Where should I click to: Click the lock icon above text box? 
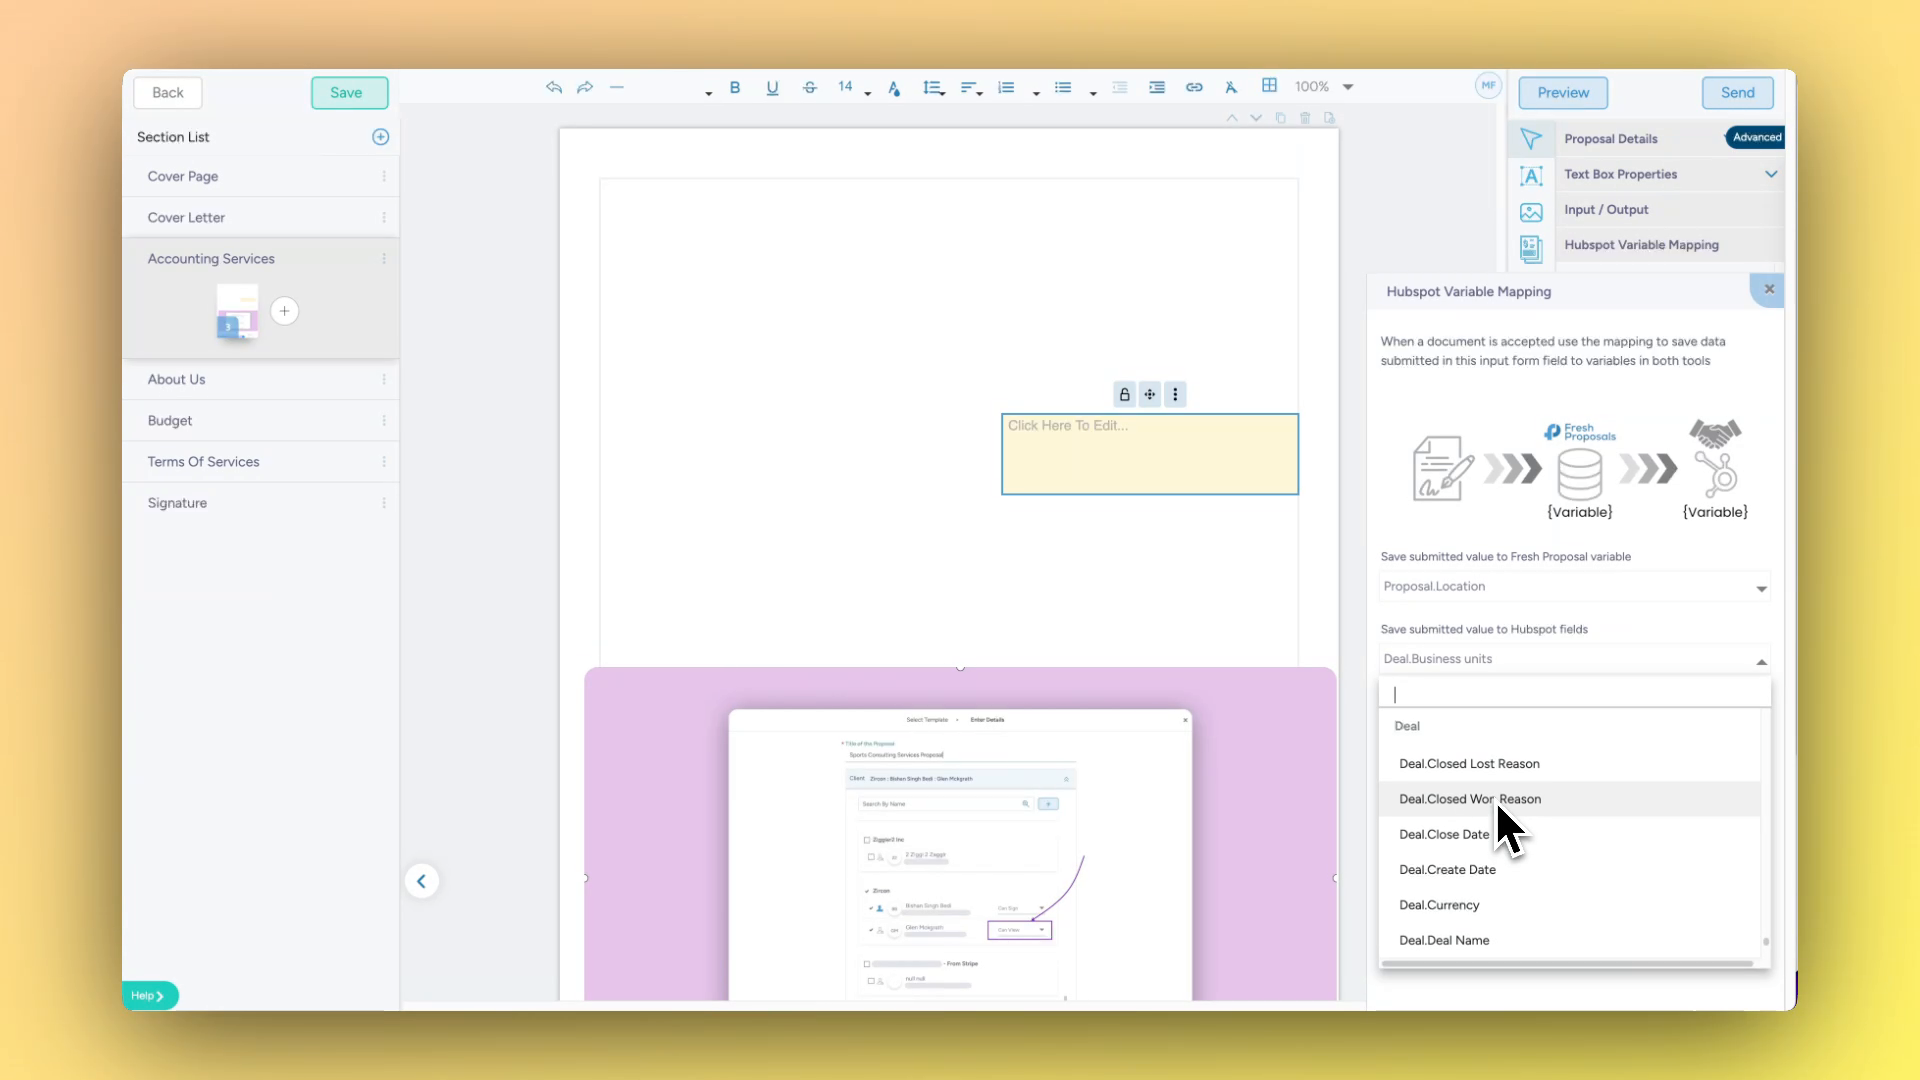(1124, 395)
